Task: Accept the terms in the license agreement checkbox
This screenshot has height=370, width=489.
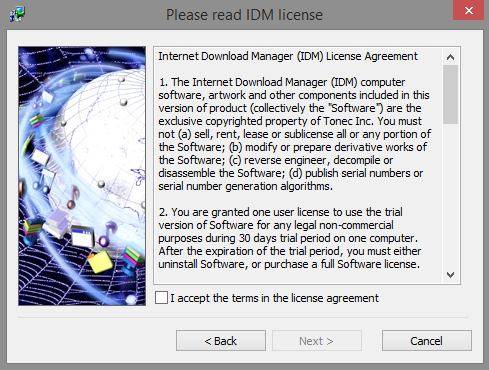Action: click(161, 298)
